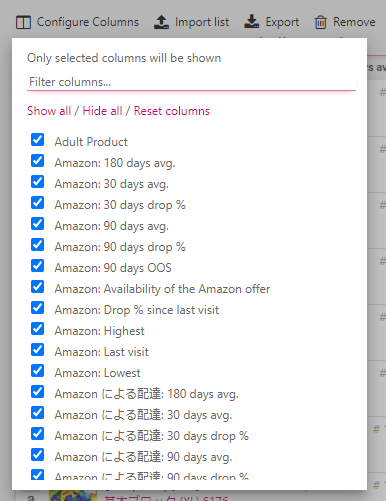Click the Export toolbar label
The image size is (386, 501).
point(282,22)
